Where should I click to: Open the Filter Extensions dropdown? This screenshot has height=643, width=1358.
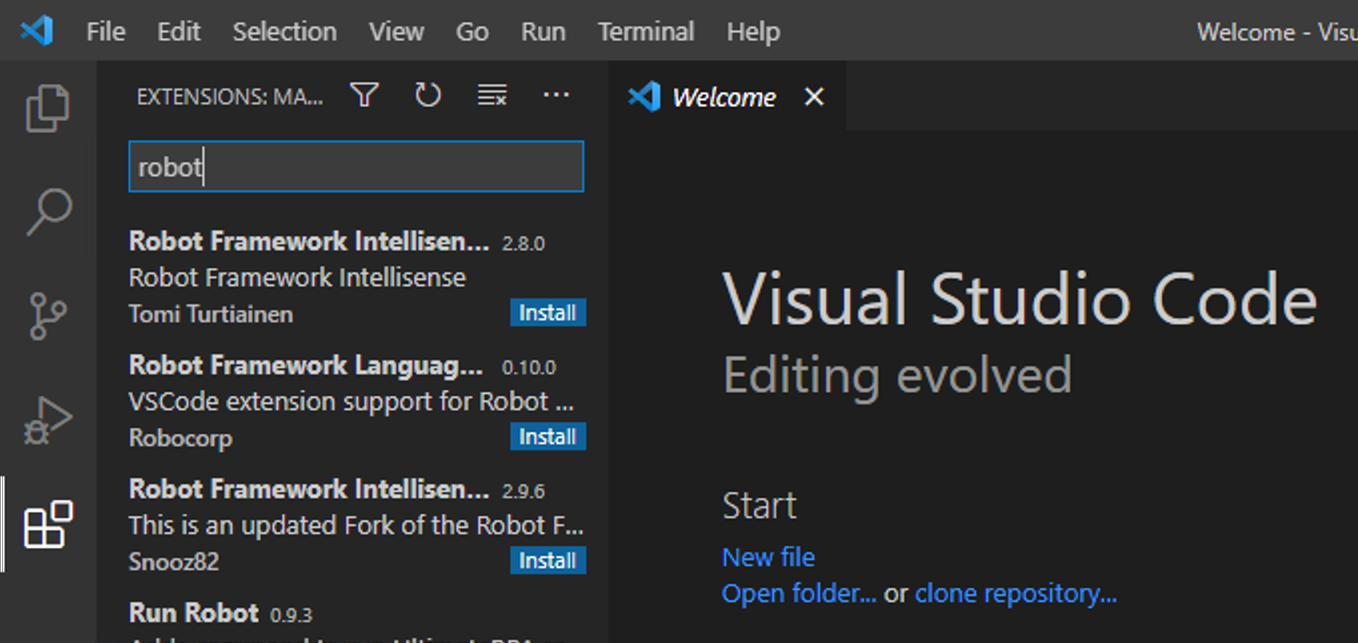[x=364, y=95]
